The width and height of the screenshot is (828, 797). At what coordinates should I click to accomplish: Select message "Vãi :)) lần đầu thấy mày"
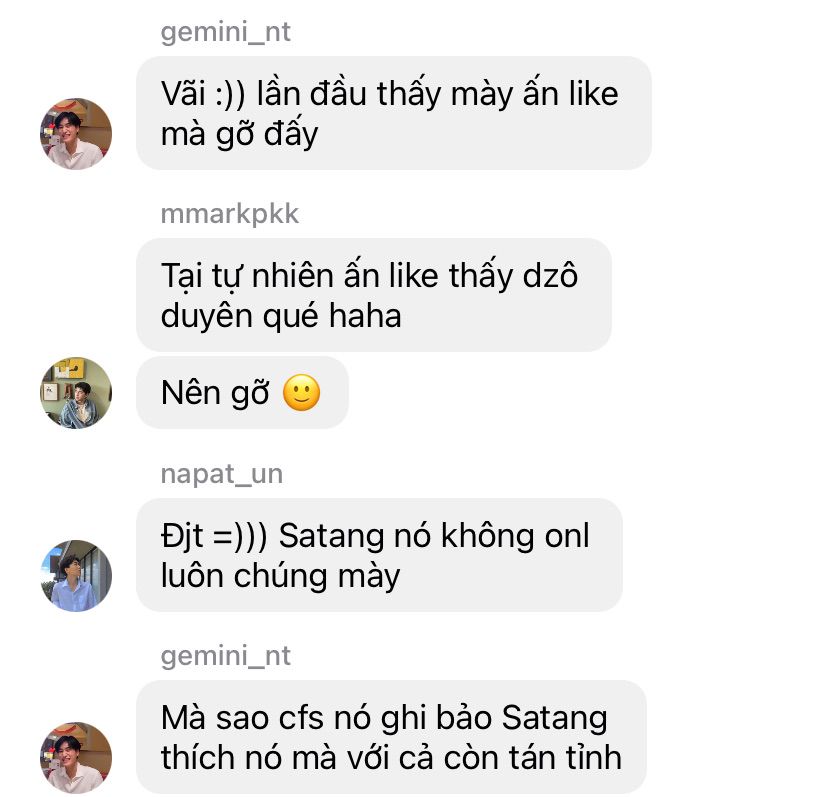pyautogui.click(x=393, y=113)
